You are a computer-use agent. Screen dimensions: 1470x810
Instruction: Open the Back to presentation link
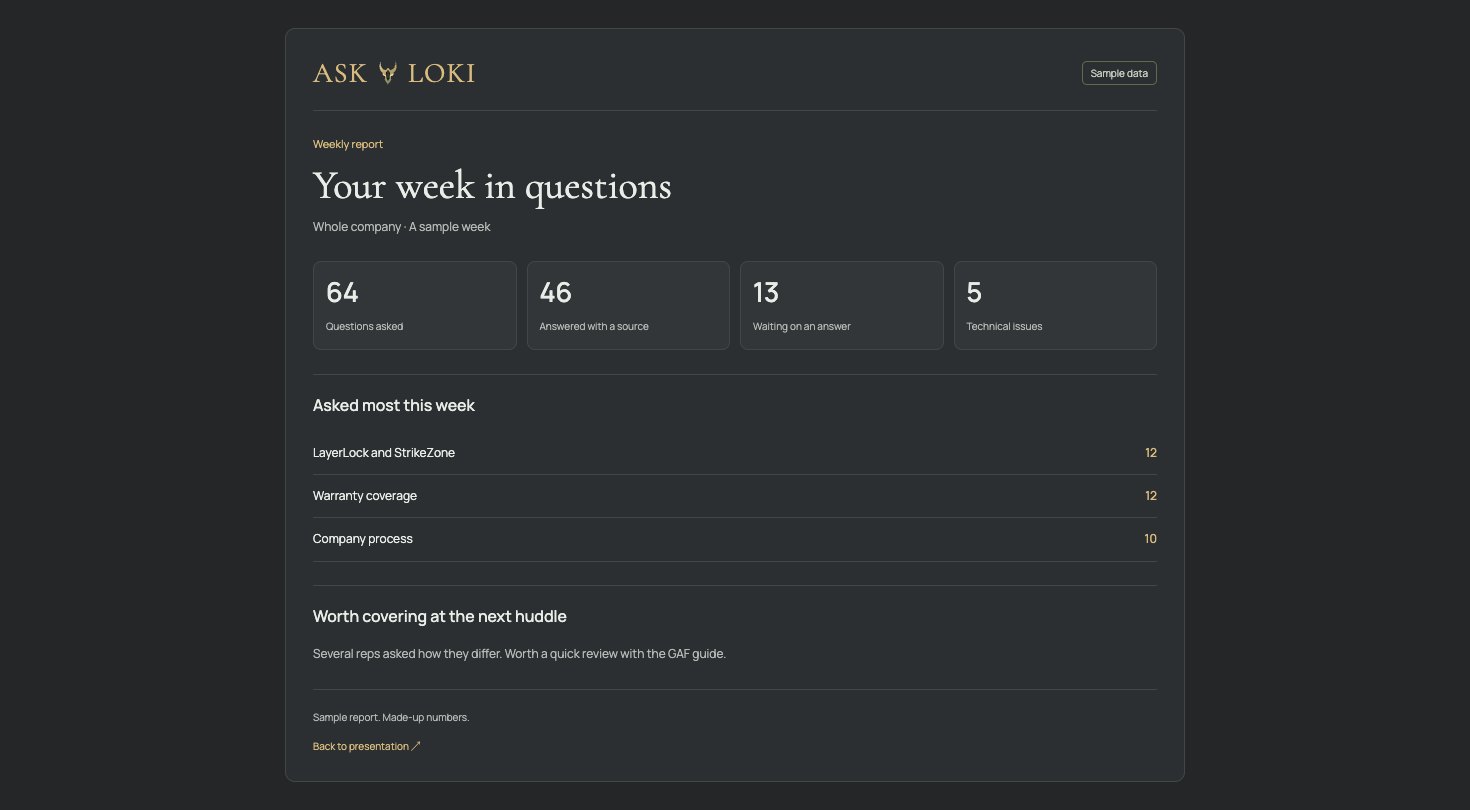click(367, 746)
